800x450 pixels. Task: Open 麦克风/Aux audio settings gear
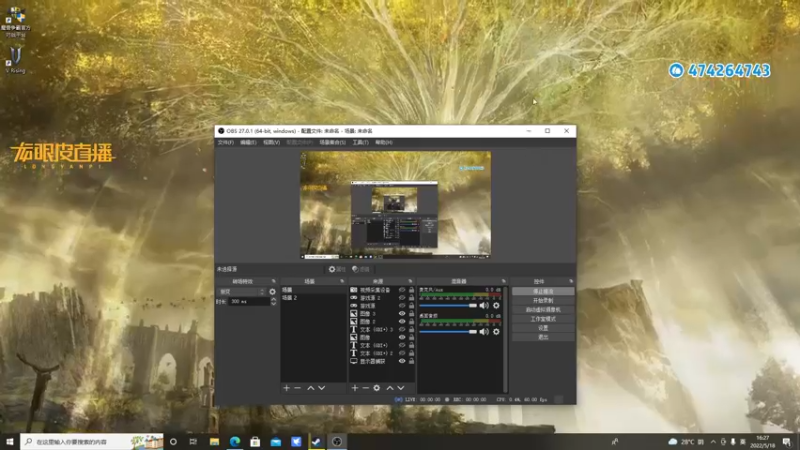(x=496, y=306)
